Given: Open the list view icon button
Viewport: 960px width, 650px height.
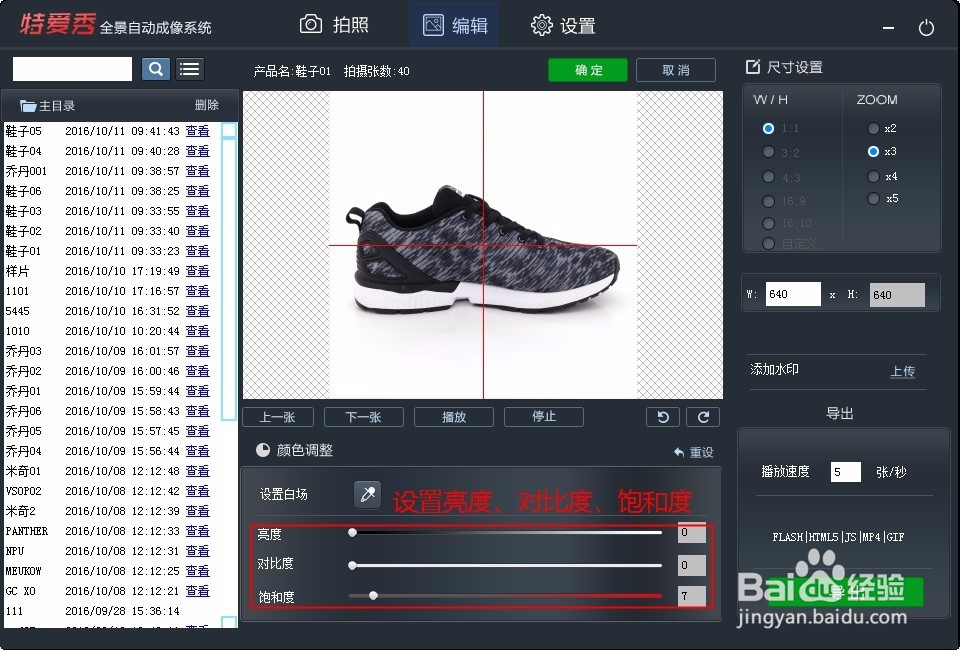Looking at the screenshot, I should click(190, 69).
